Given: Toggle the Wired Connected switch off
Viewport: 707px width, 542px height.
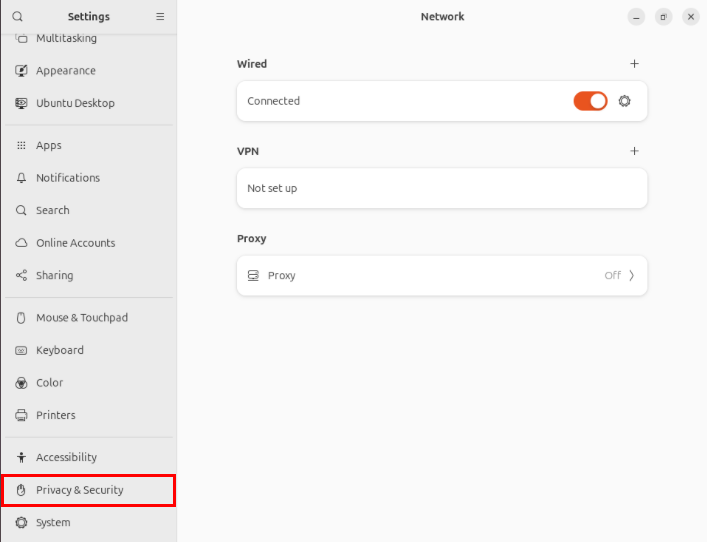Looking at the screenshot, I should pyautogui.click(x=590, y=101).
